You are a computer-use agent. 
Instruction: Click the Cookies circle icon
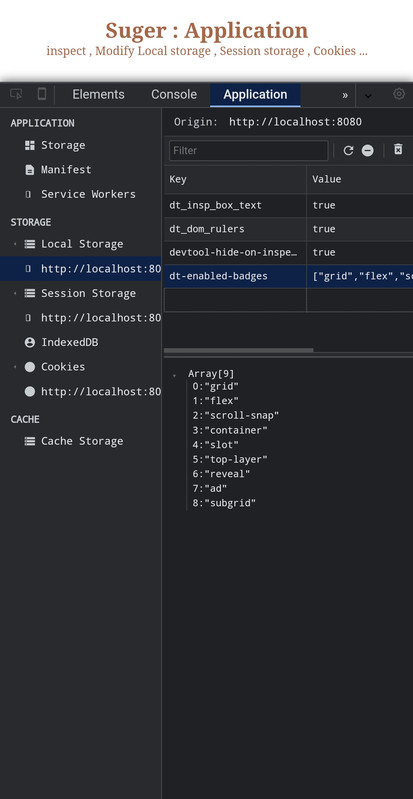(30, 367)
